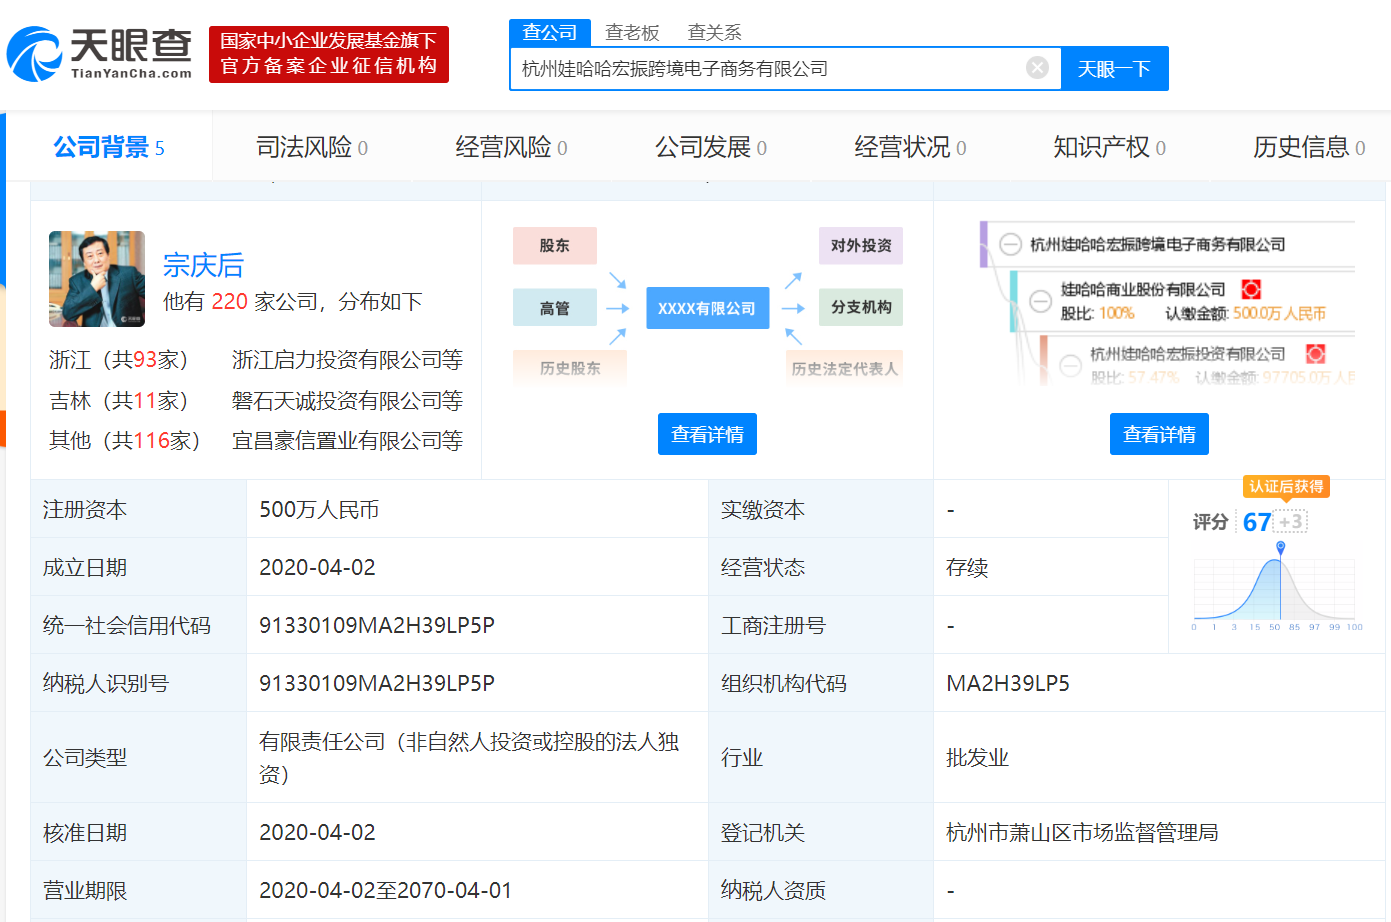Click the XXXX有限公司 center node
The width and height of the screenshot is (1391, 922).
[x=707, y=308]
